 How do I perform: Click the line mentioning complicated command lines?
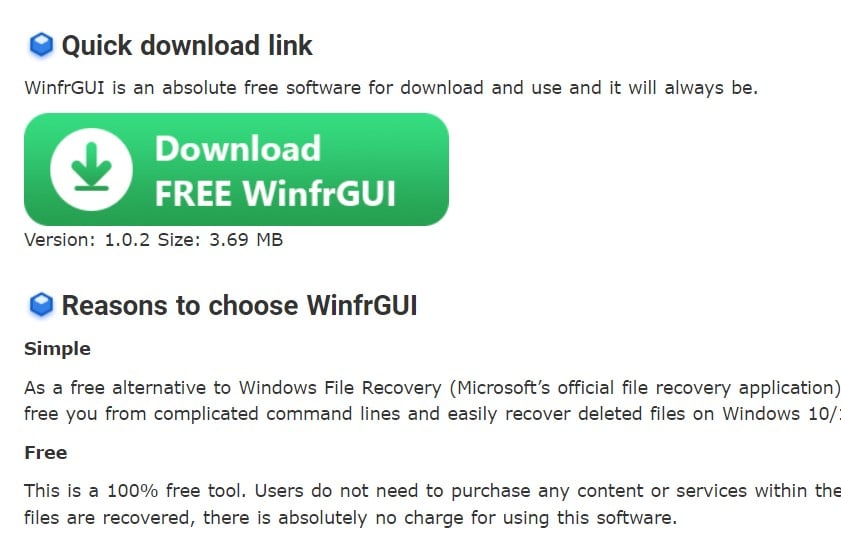432,414
